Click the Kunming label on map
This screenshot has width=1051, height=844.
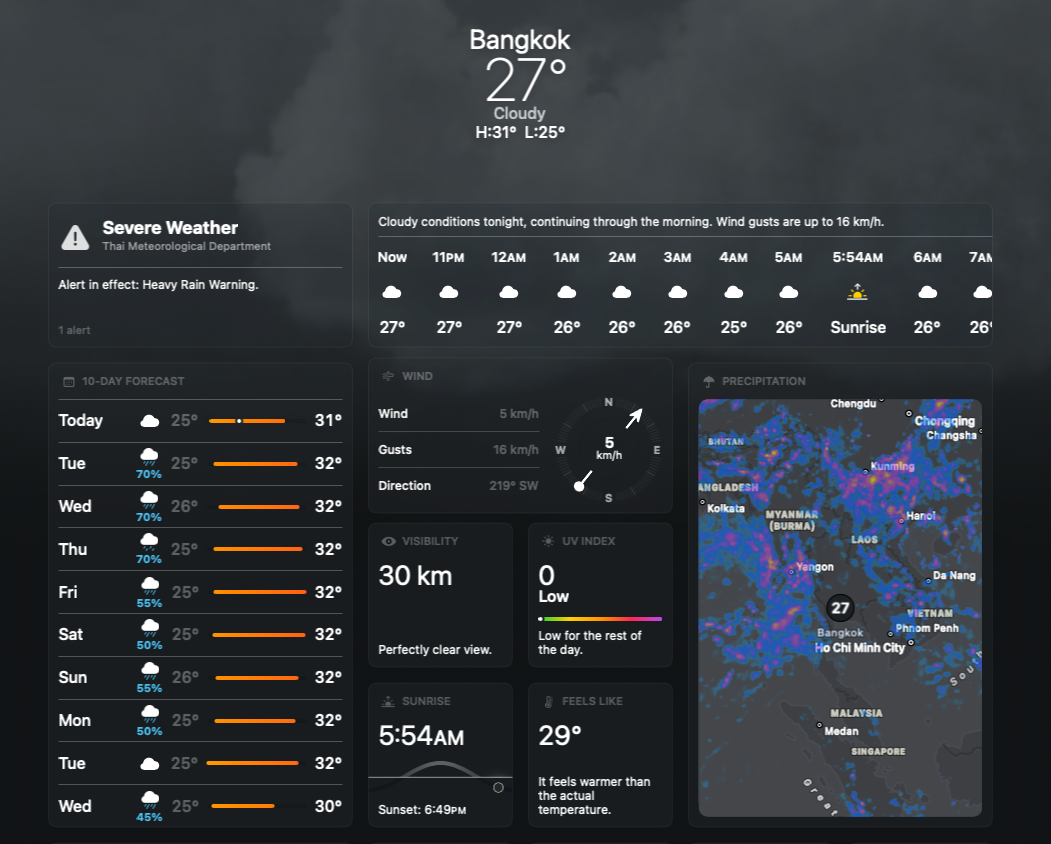(892, 466)
